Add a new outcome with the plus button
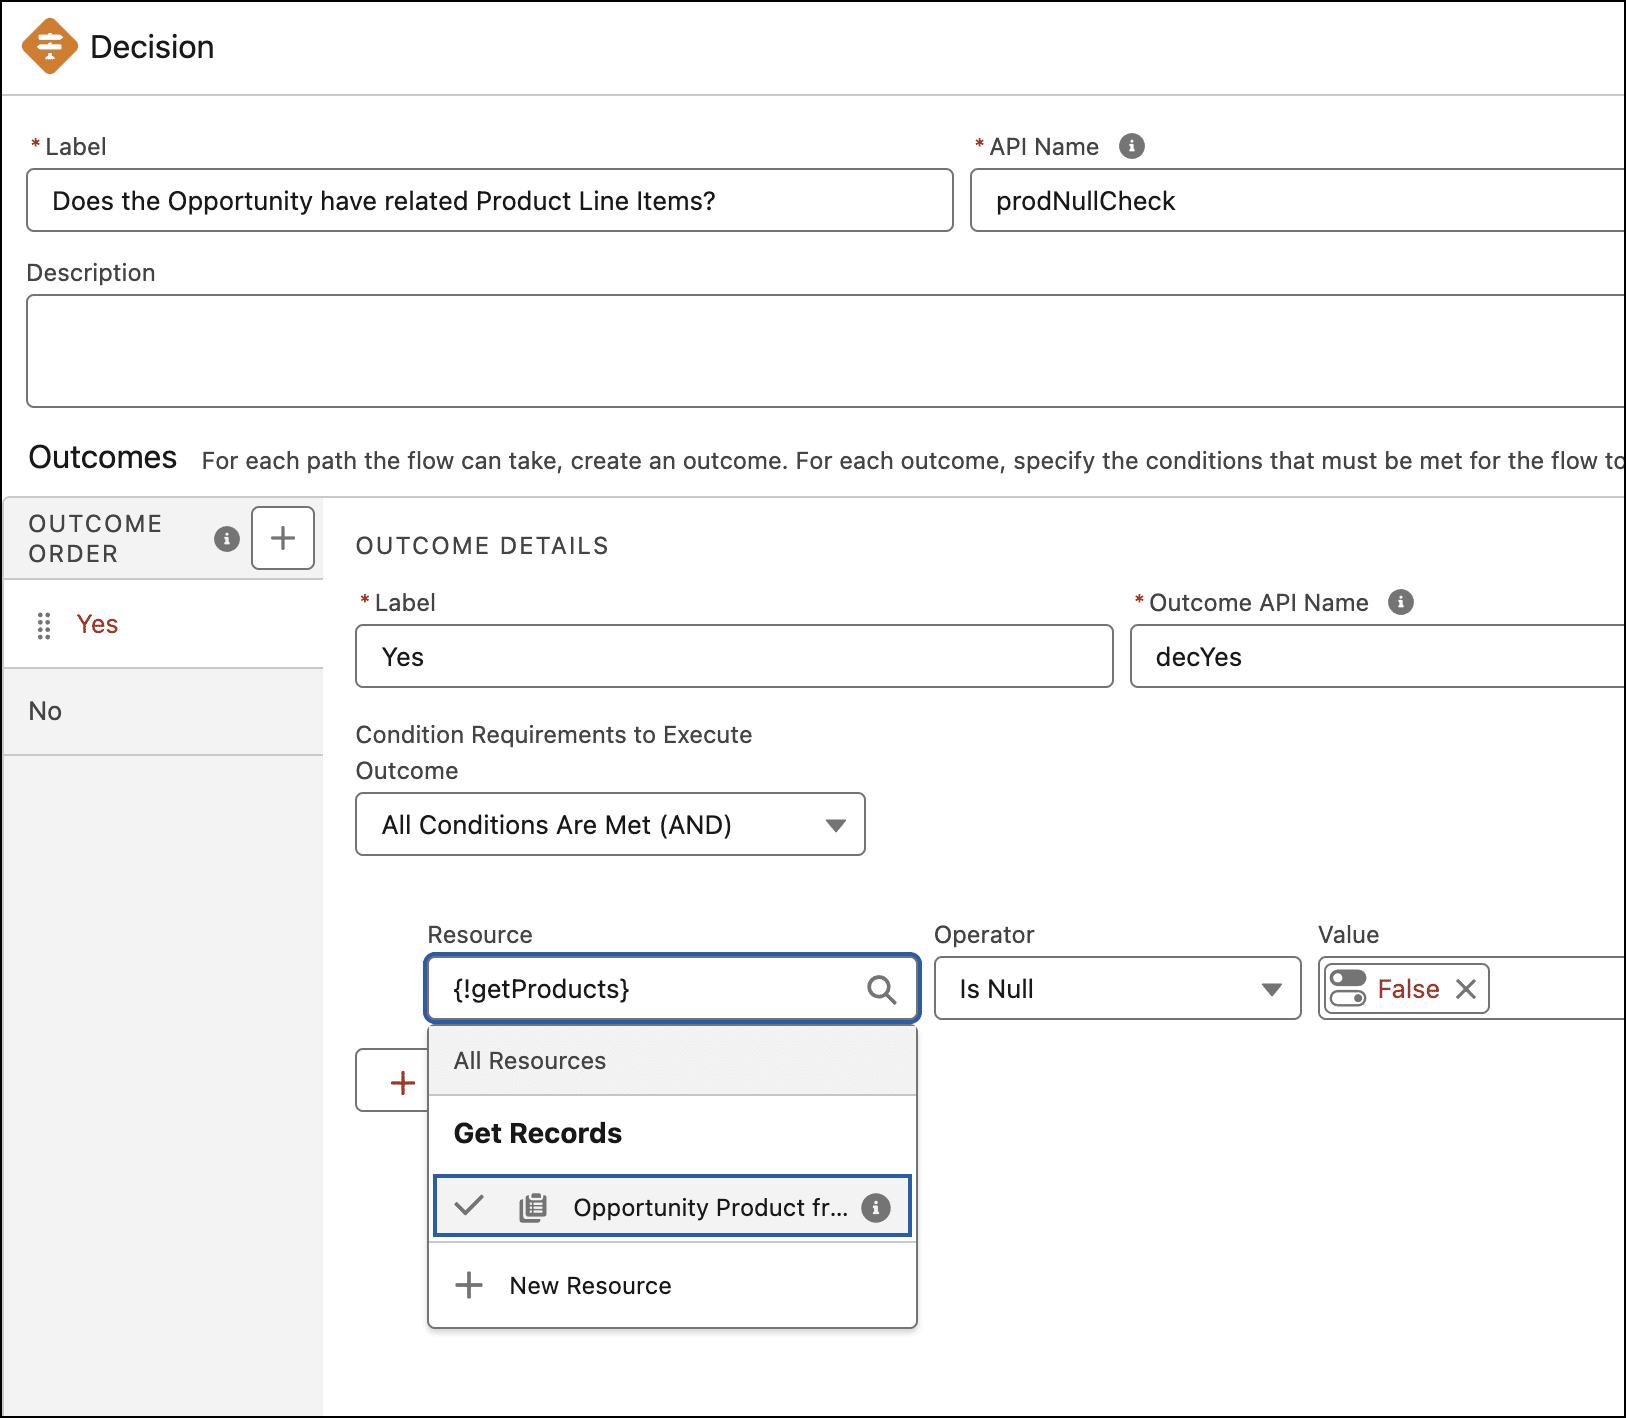The height and width of the screenshot is (1418, 1626). 282,538
